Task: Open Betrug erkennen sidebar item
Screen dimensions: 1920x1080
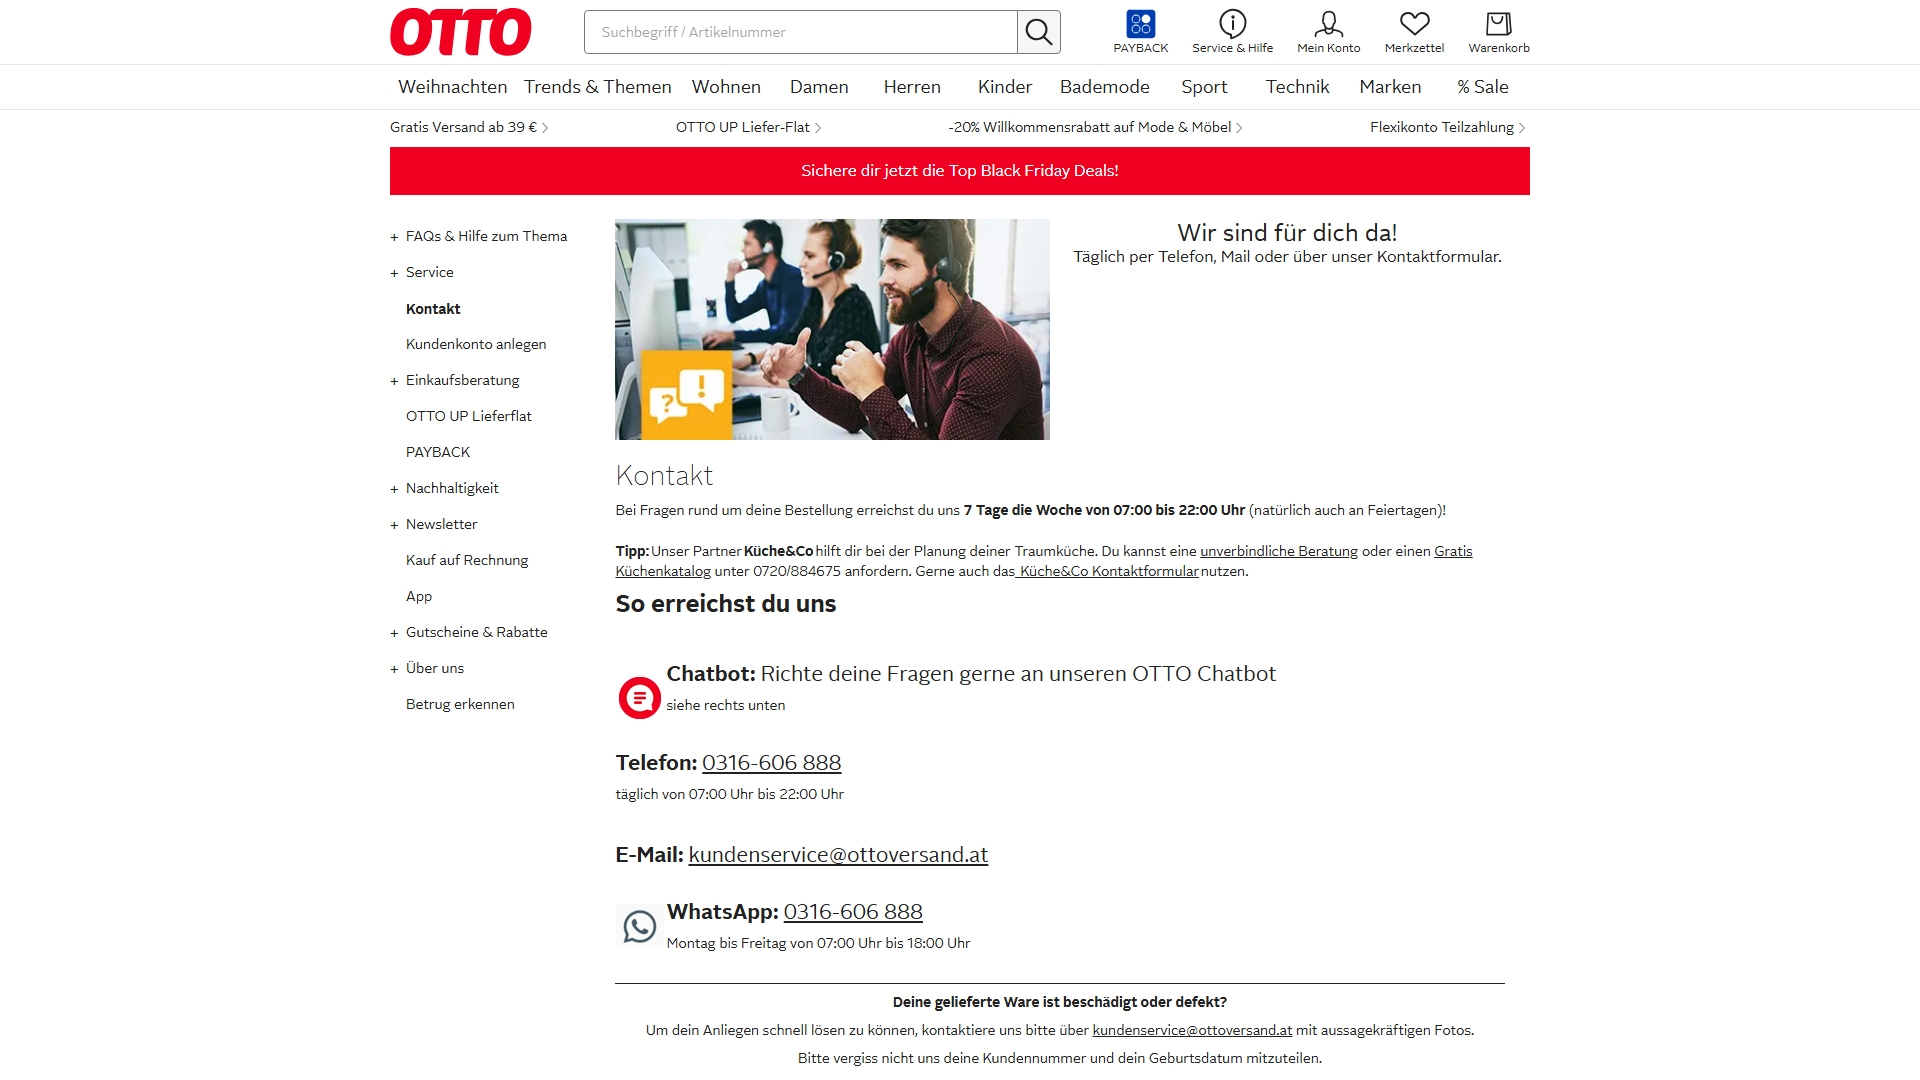Action: 460,704
